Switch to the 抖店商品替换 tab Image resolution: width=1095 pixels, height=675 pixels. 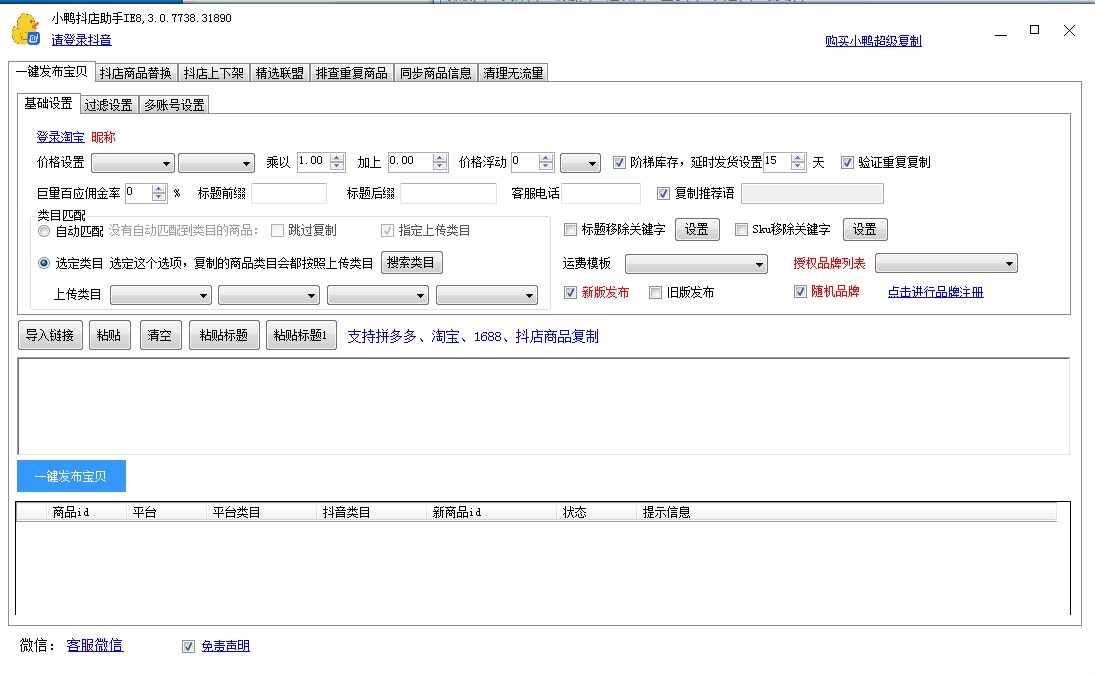tap(136, 73)
